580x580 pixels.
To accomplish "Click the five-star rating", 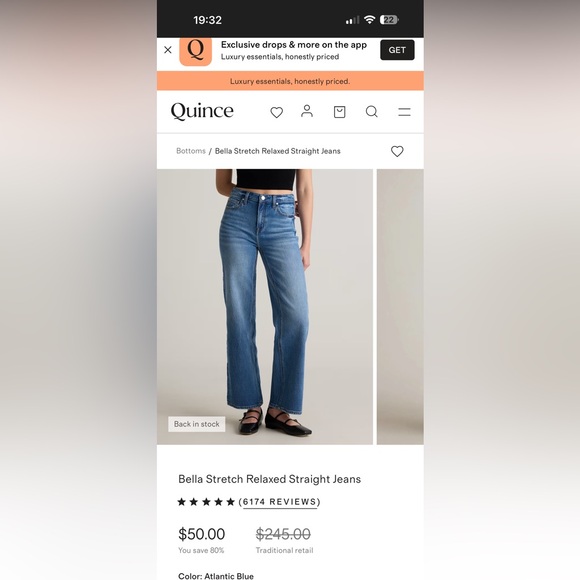I will (x=206, y=502).
